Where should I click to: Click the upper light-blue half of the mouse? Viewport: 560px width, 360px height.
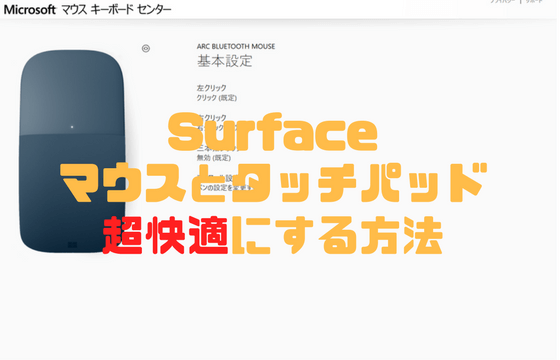click(72, 93)
